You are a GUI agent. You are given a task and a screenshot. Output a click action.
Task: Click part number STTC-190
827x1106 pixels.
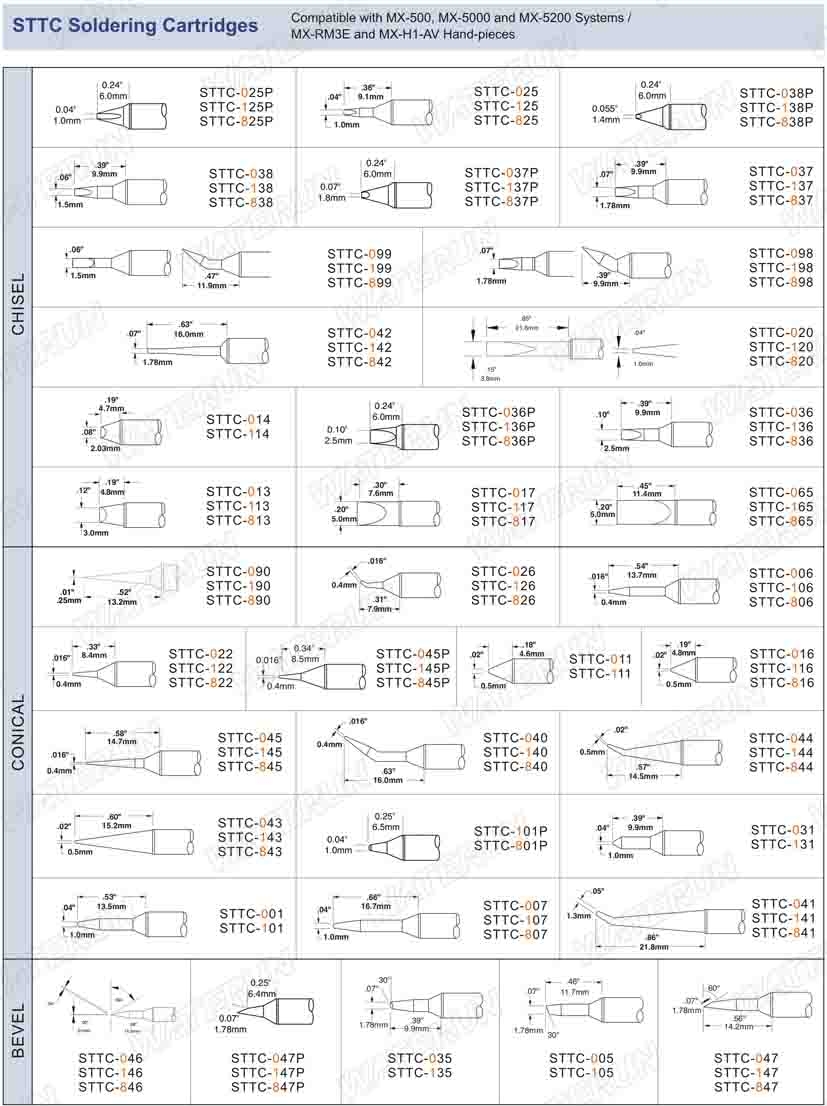[239, 585]
